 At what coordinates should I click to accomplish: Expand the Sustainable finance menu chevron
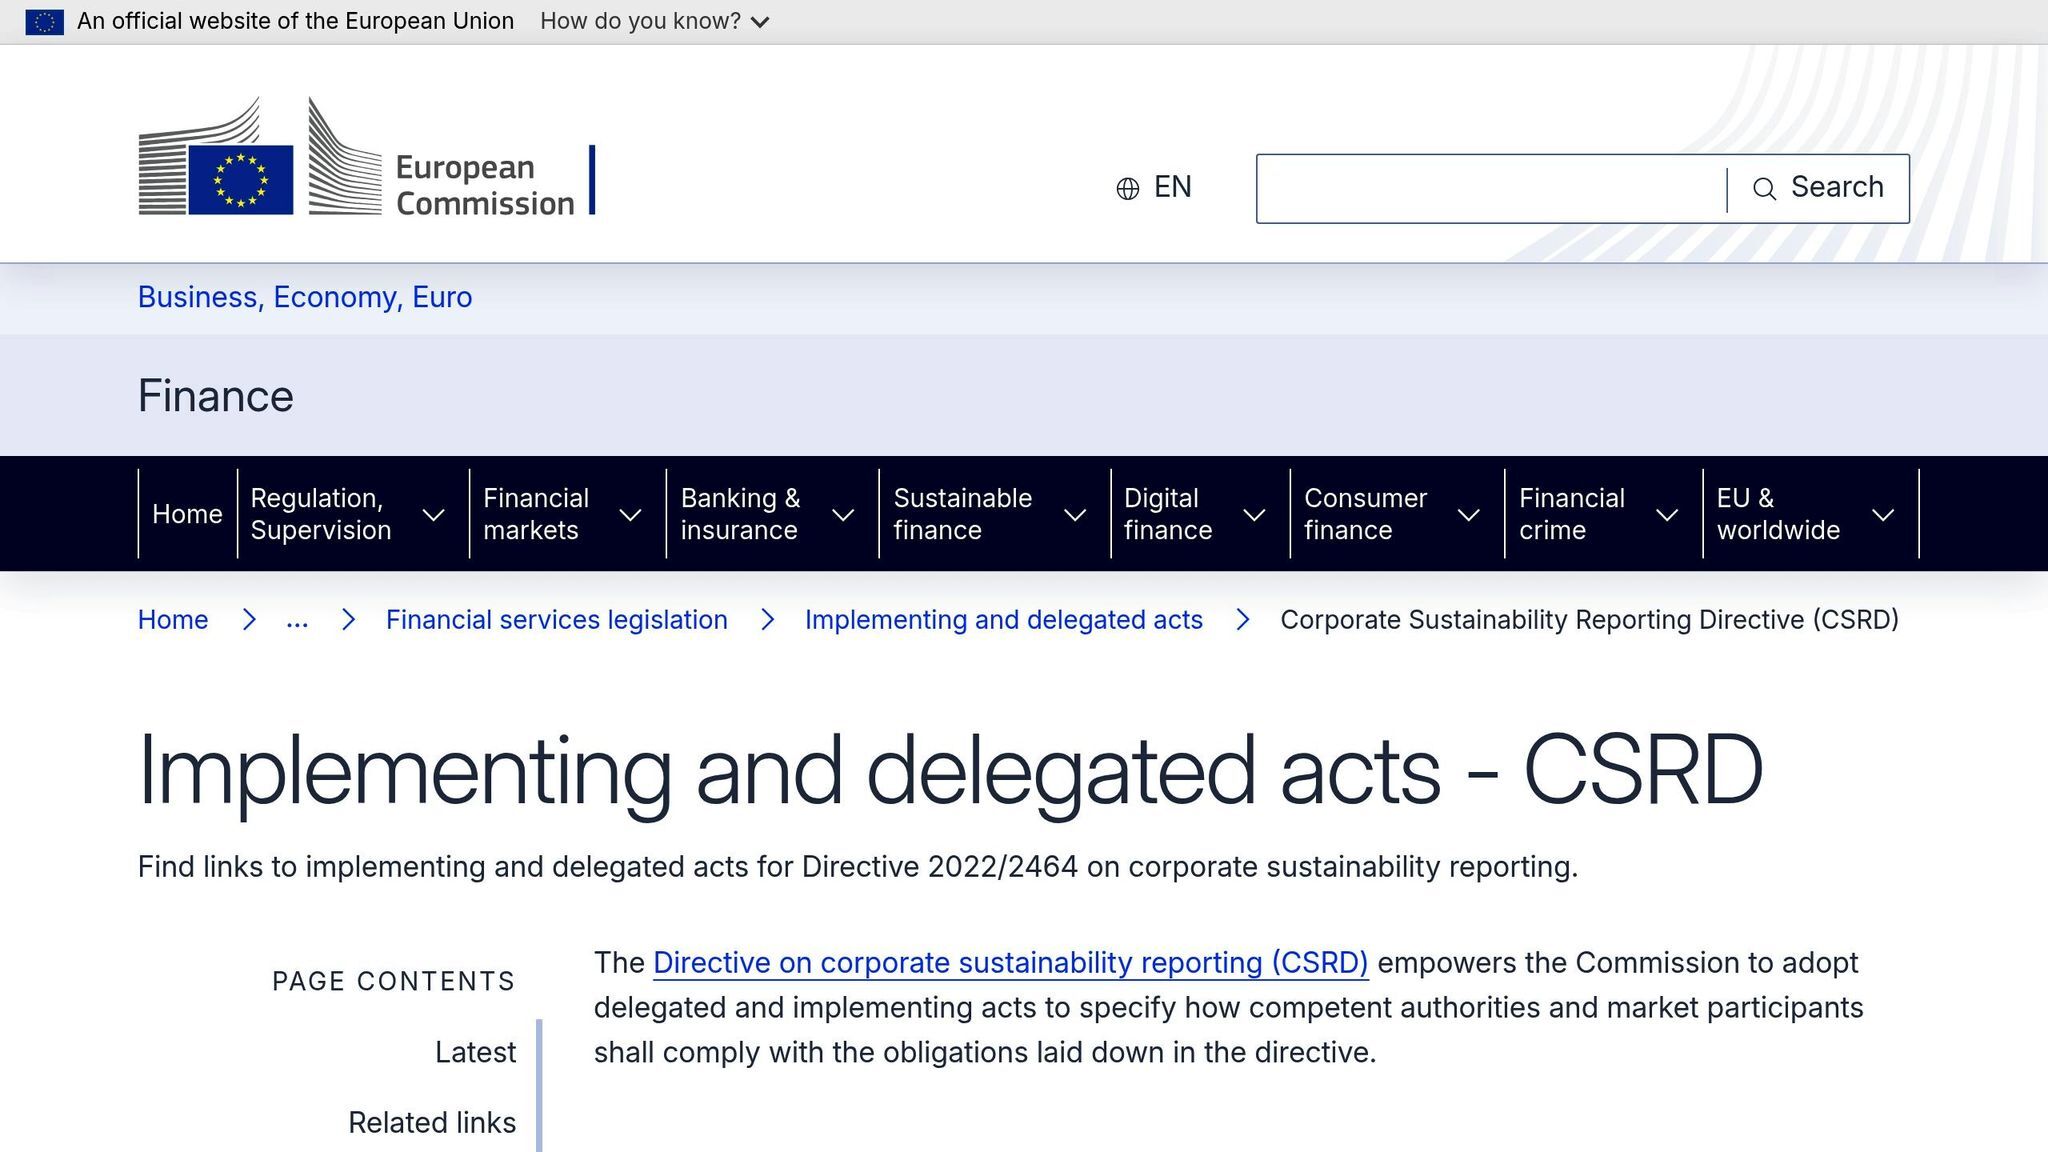(1076, 514)
